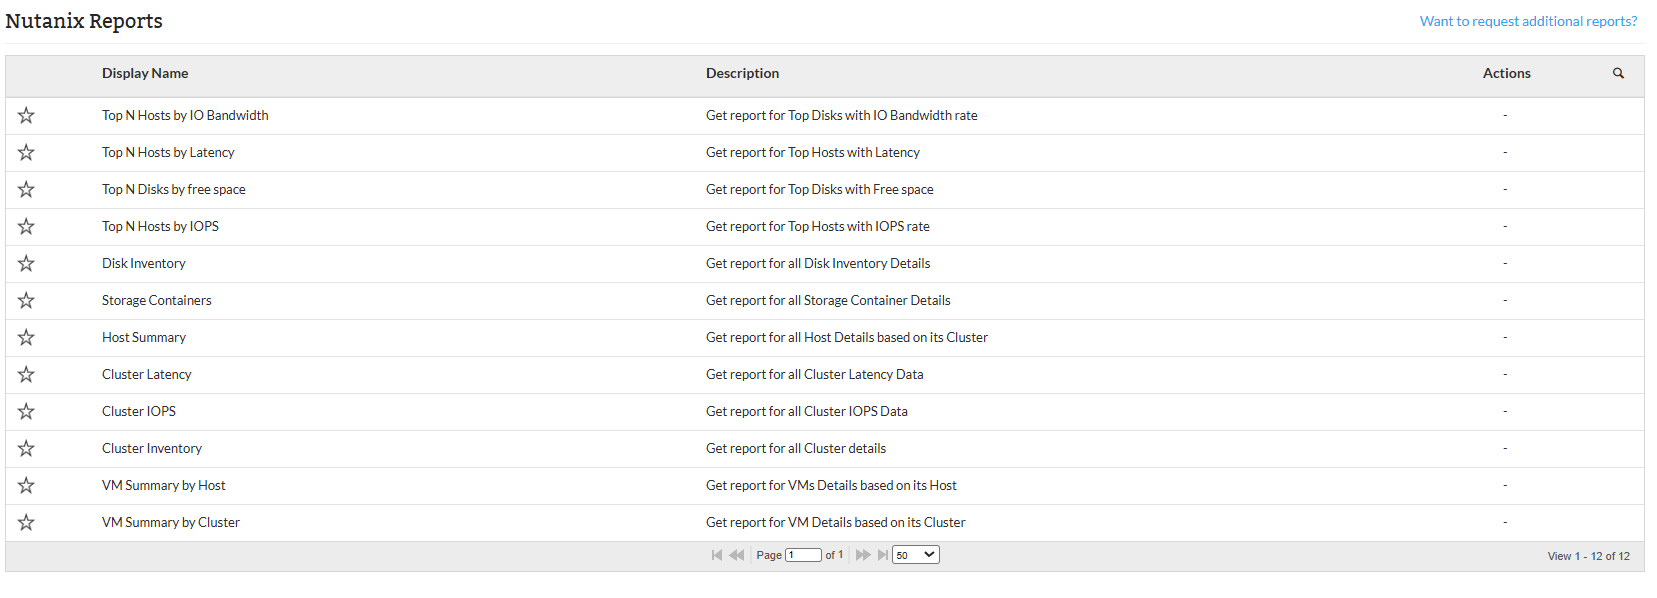Image resolution: width=1657 pixels, height=598 pixels.
Task: Mark Disk Inventory report as favorite
Action: [x=26, y=264]
